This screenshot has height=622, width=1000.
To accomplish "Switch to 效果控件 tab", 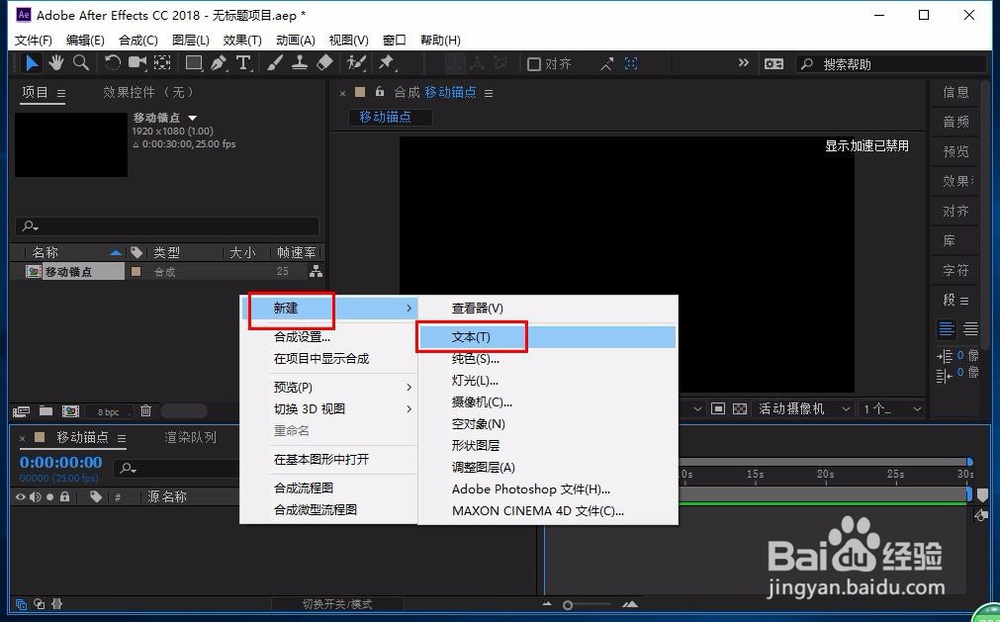I will pos(148,93).
